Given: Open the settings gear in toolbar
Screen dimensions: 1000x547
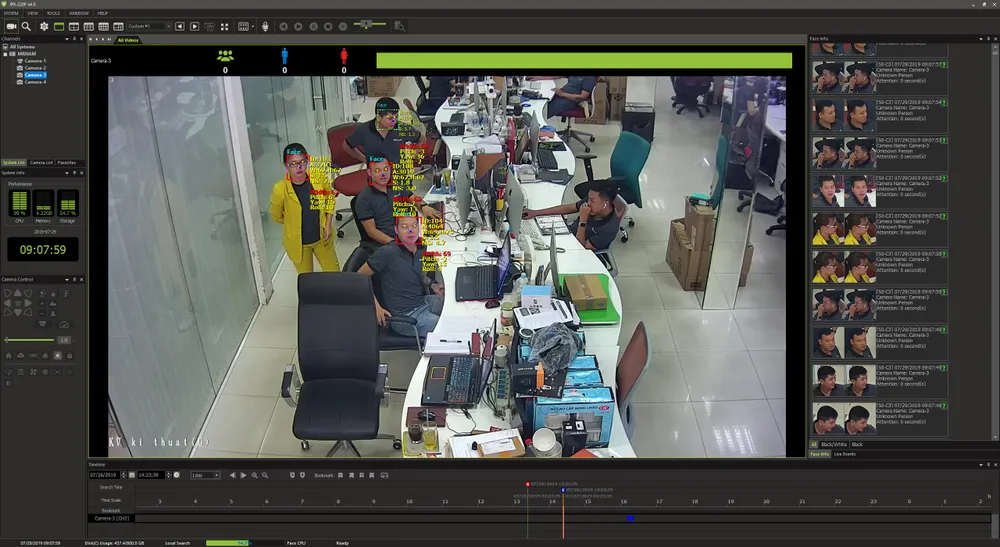Looking at the screenshot, I should 44,26.
